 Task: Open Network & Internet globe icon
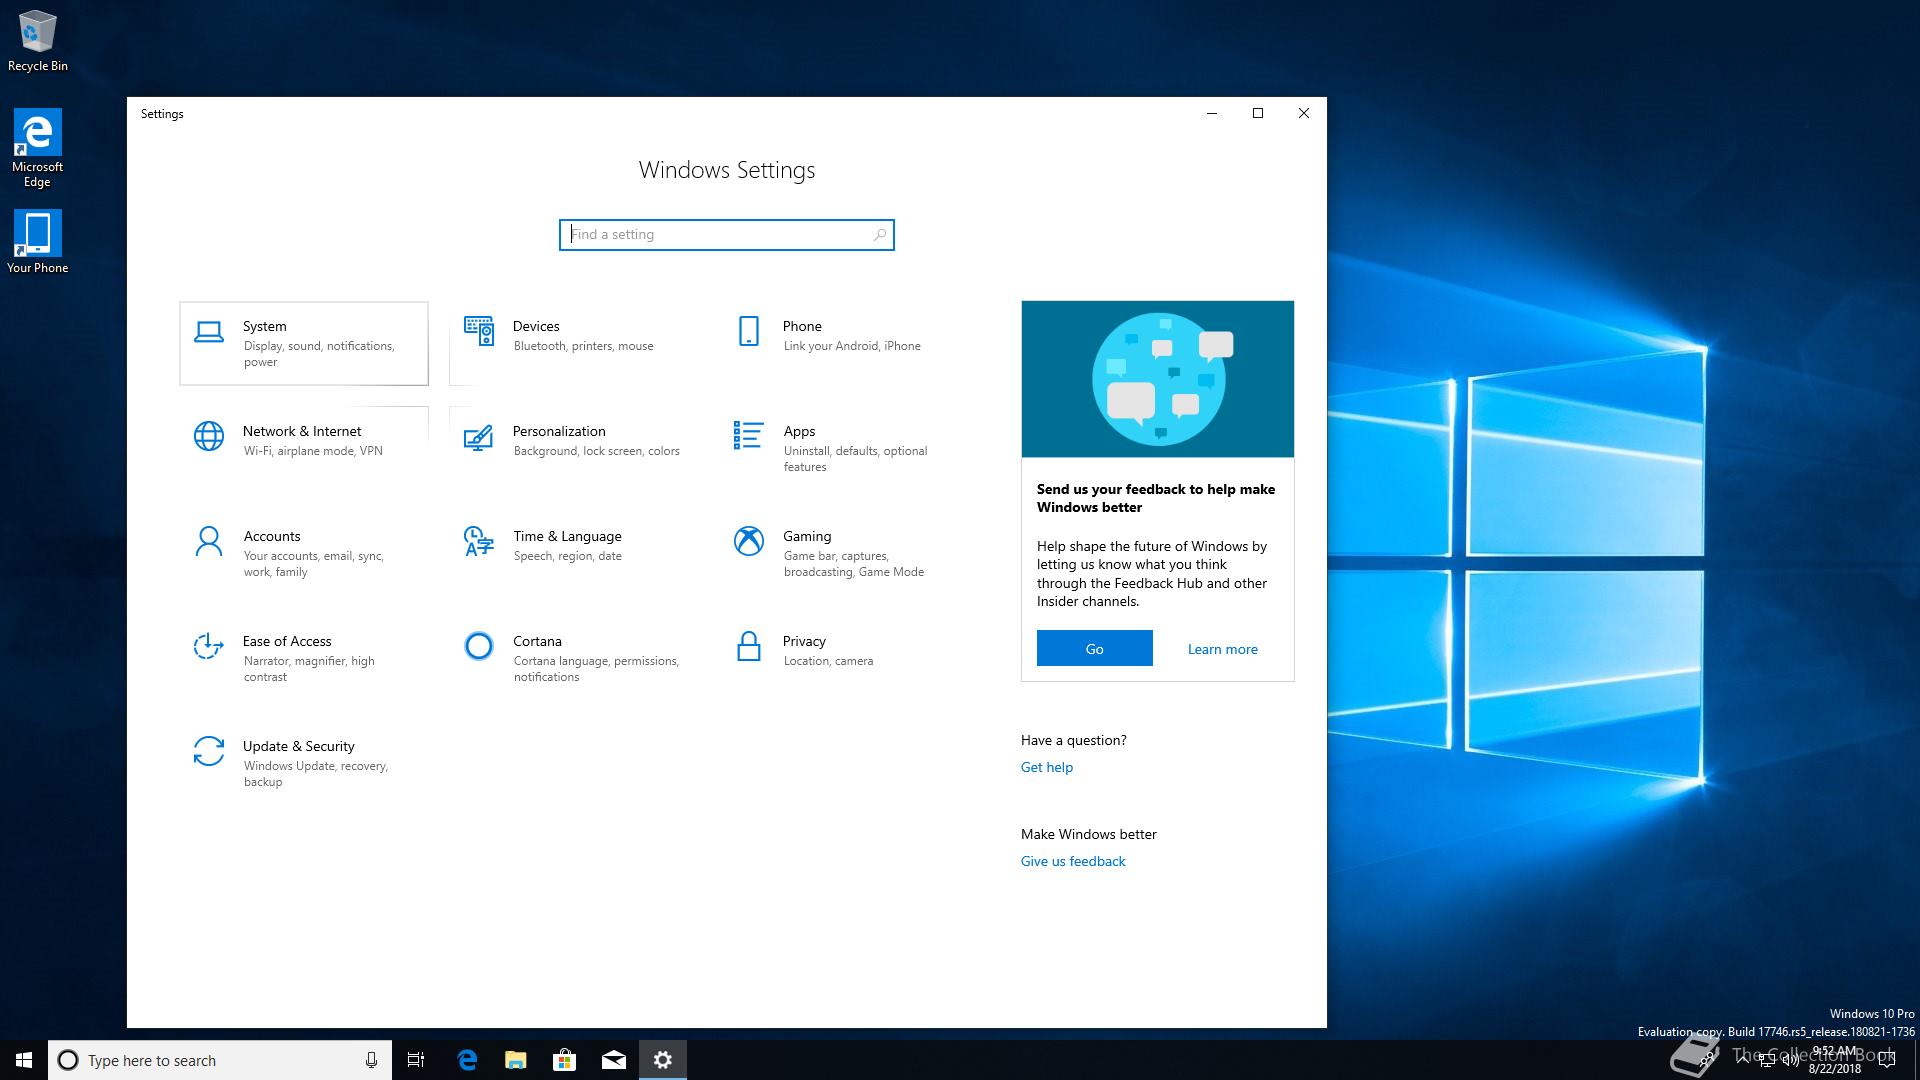(209, 436)
